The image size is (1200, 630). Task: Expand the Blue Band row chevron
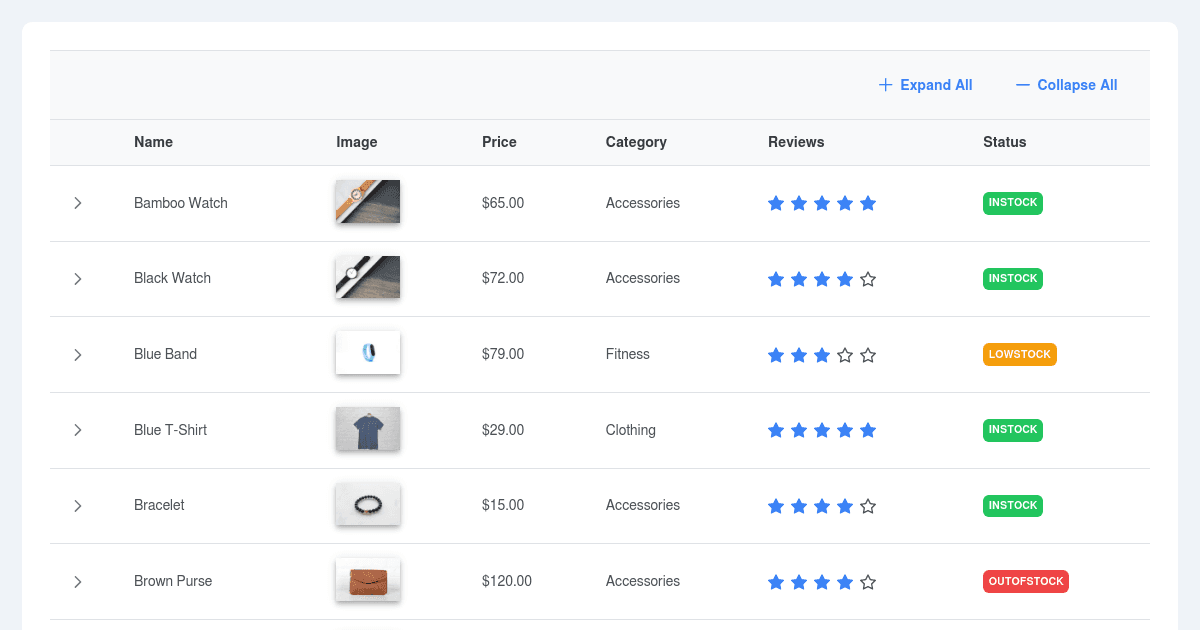point(78,354)
